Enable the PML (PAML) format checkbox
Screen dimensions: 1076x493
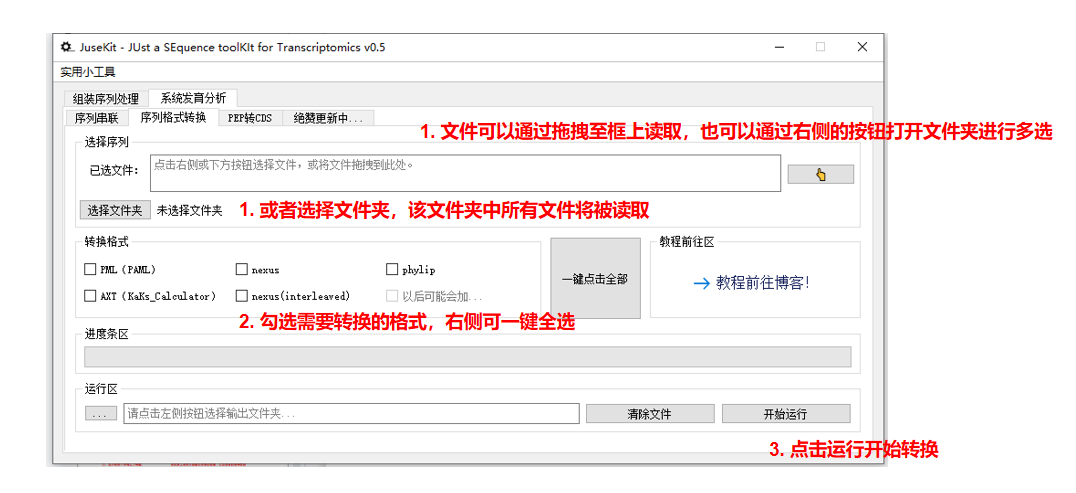91,270
